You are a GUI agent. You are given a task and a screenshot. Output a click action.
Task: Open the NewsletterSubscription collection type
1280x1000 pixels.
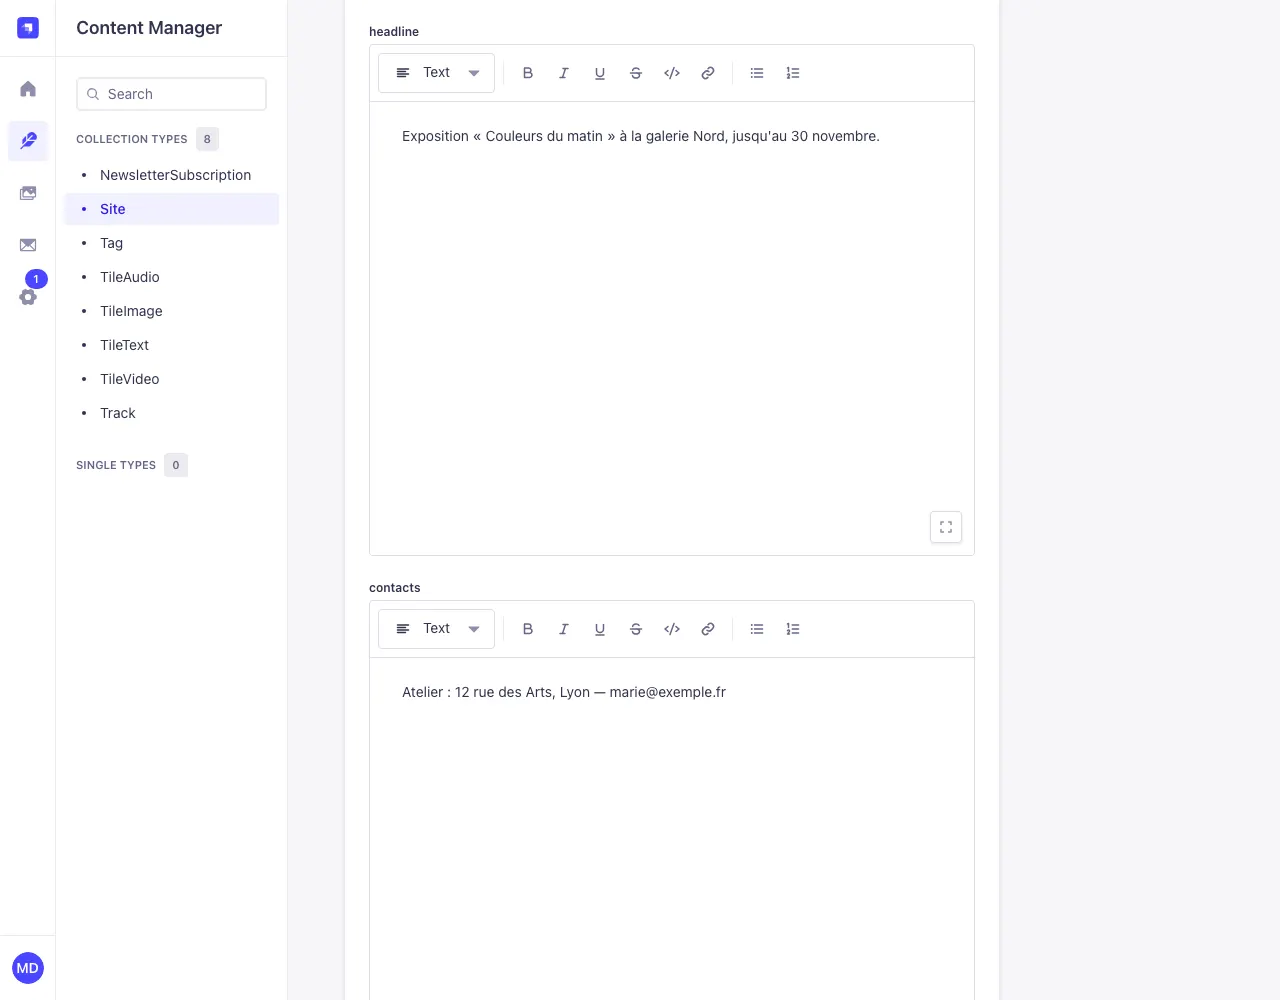(x=172, y=175)
